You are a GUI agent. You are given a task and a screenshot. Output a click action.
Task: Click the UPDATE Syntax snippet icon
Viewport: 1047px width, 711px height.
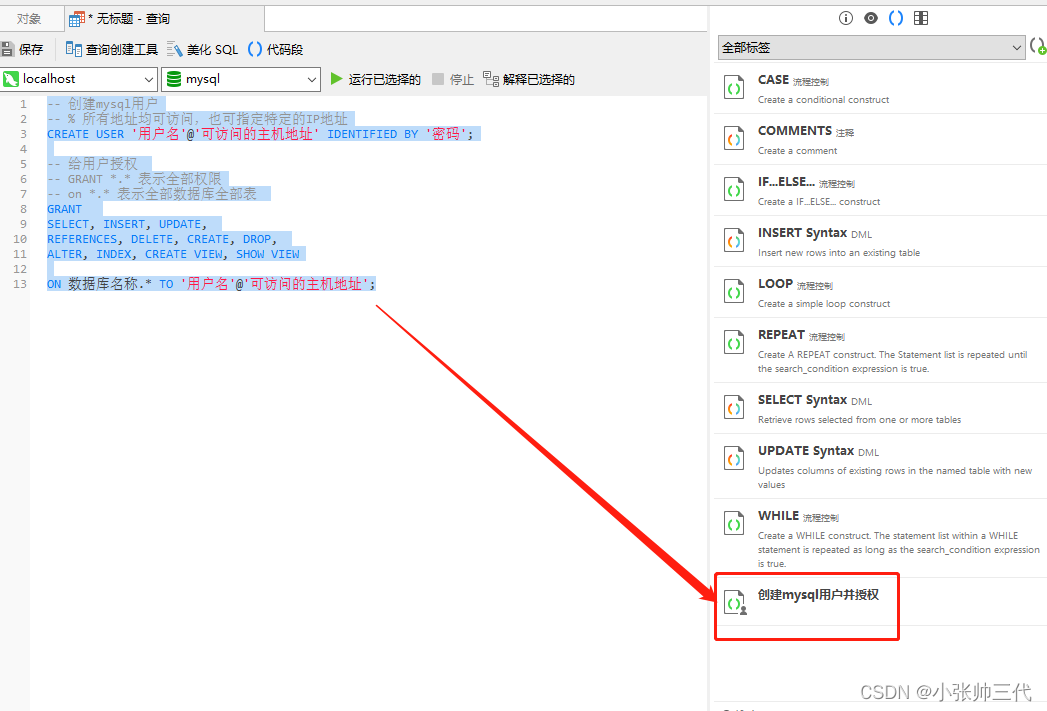pos(734,459)
